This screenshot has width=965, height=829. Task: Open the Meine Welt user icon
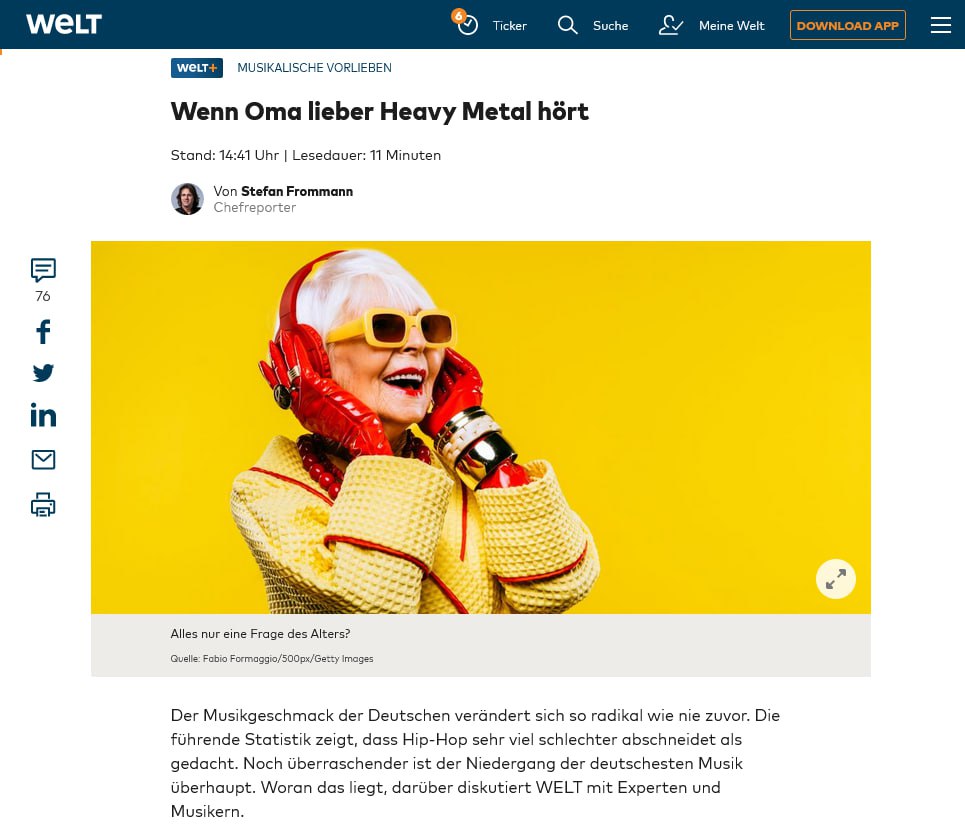point(671,25)
